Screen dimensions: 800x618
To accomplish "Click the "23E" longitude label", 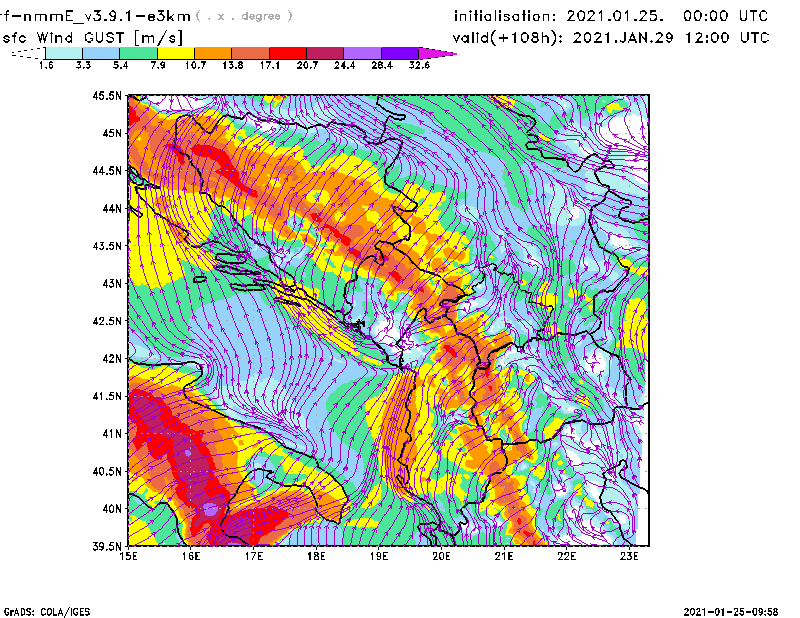I will click(x=629, y=556).
